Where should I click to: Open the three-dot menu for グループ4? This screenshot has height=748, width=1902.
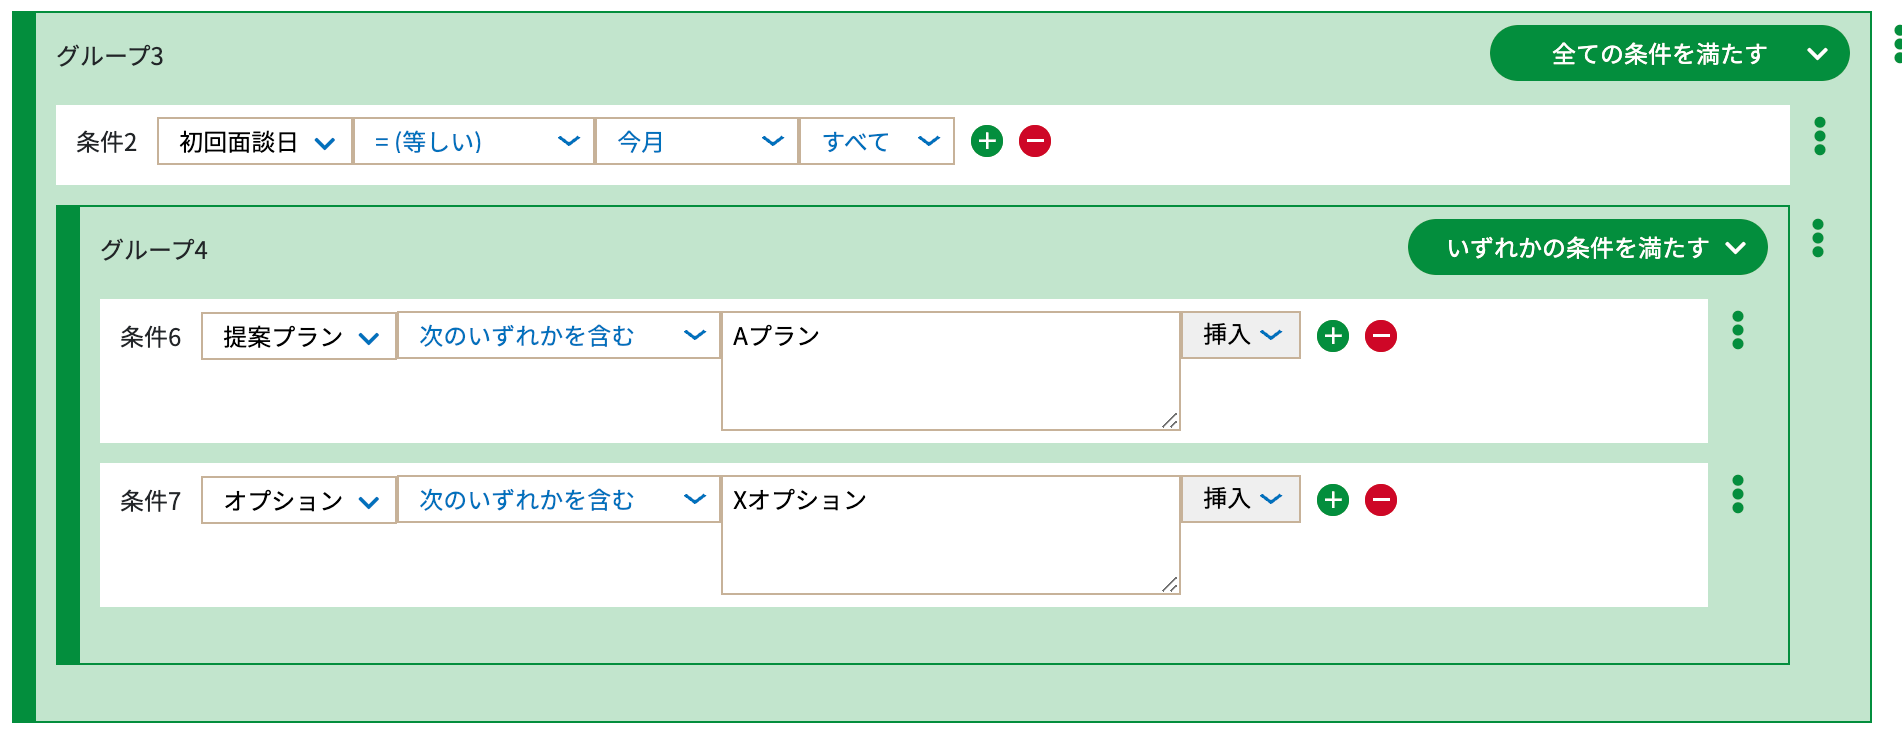click(x=1818, y=238)
